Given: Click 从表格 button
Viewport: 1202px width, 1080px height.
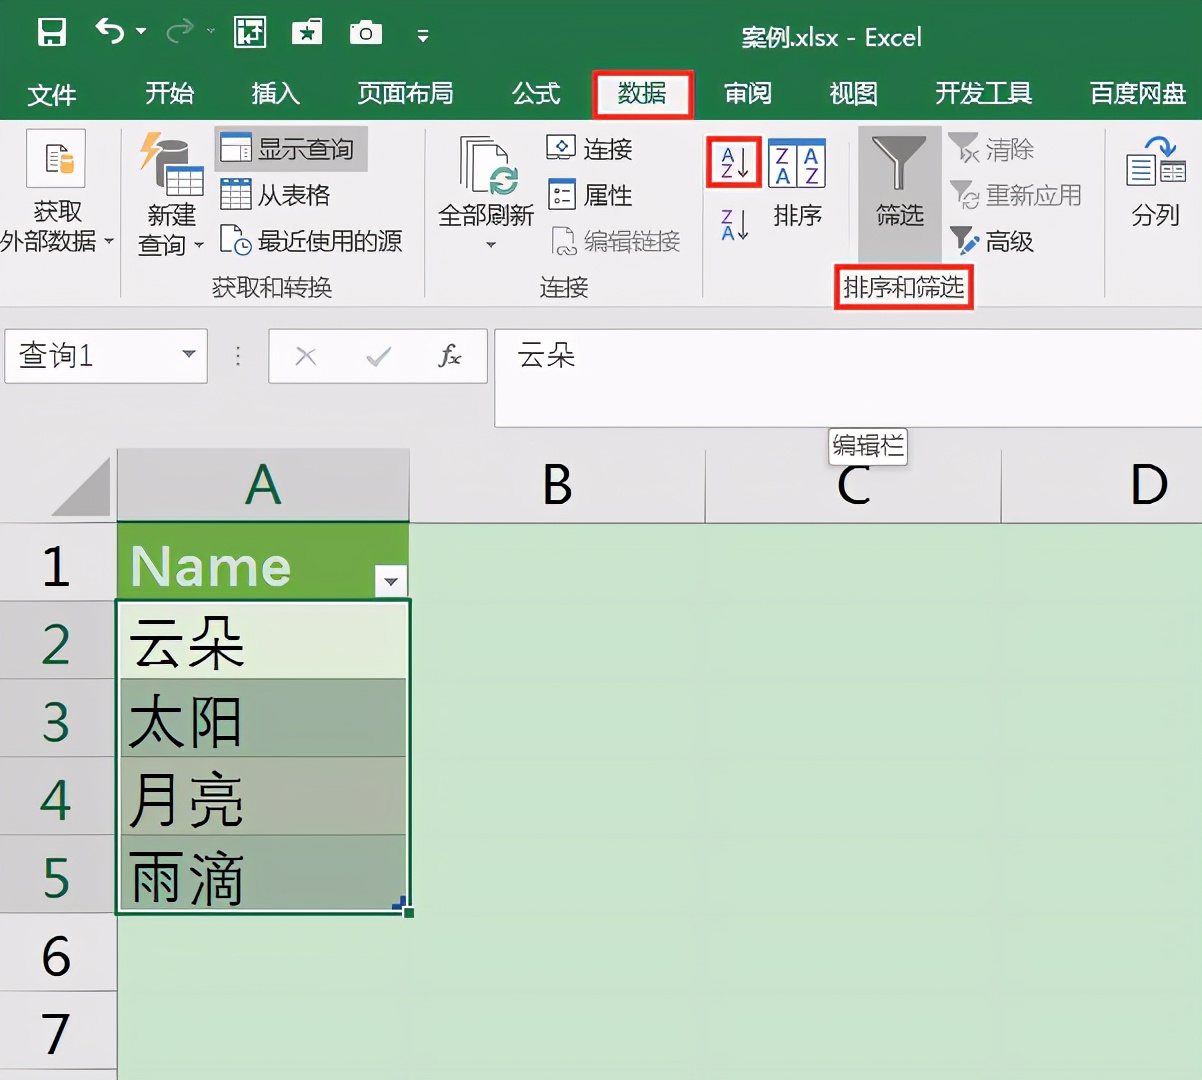Looking at the screenshot, I should point(275,195).
